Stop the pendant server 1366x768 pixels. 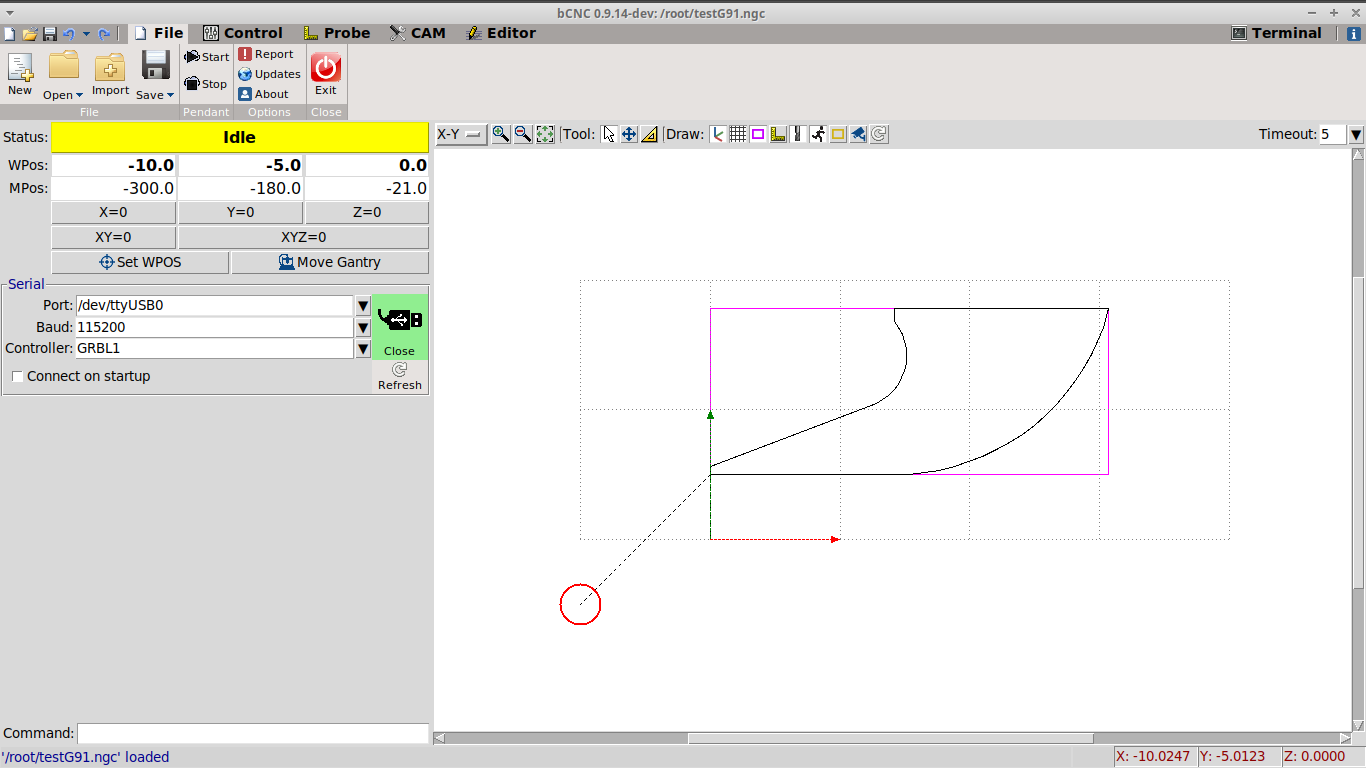point(206,84)
